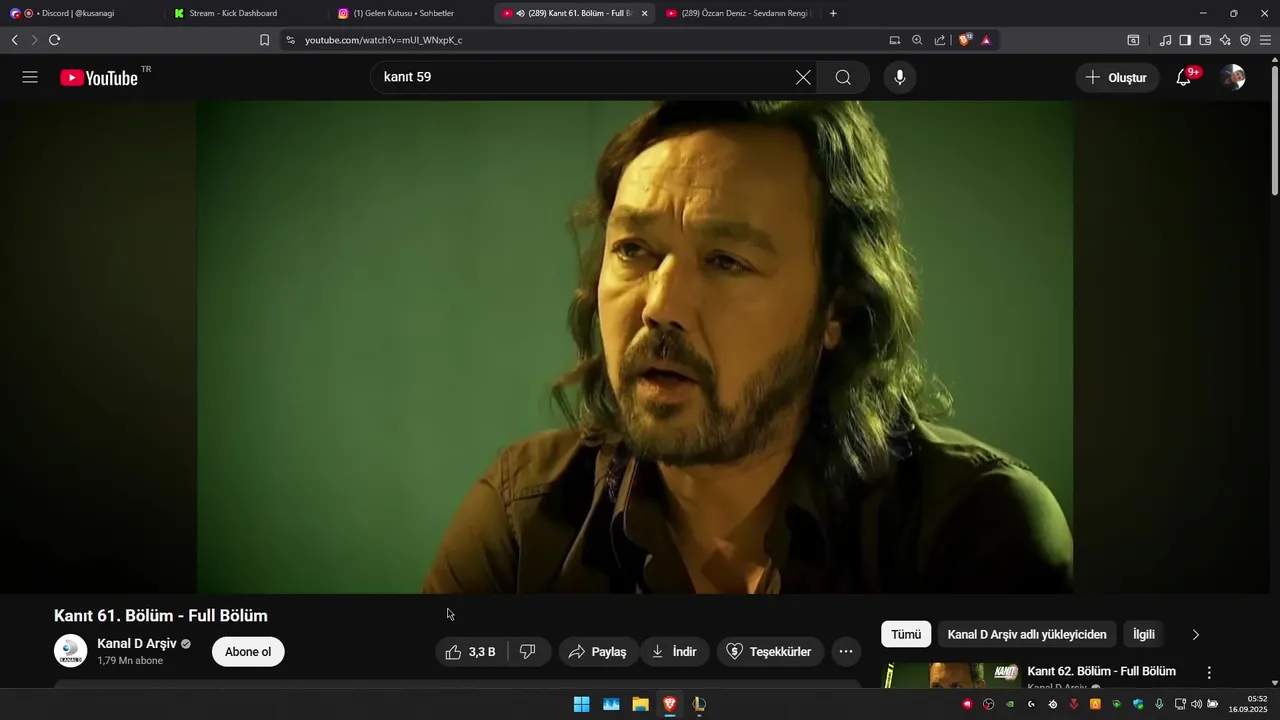The height and width of the screenshot is (720, 1280).
Task: Select the İlgili filter chip
Action: point(1143,634)
